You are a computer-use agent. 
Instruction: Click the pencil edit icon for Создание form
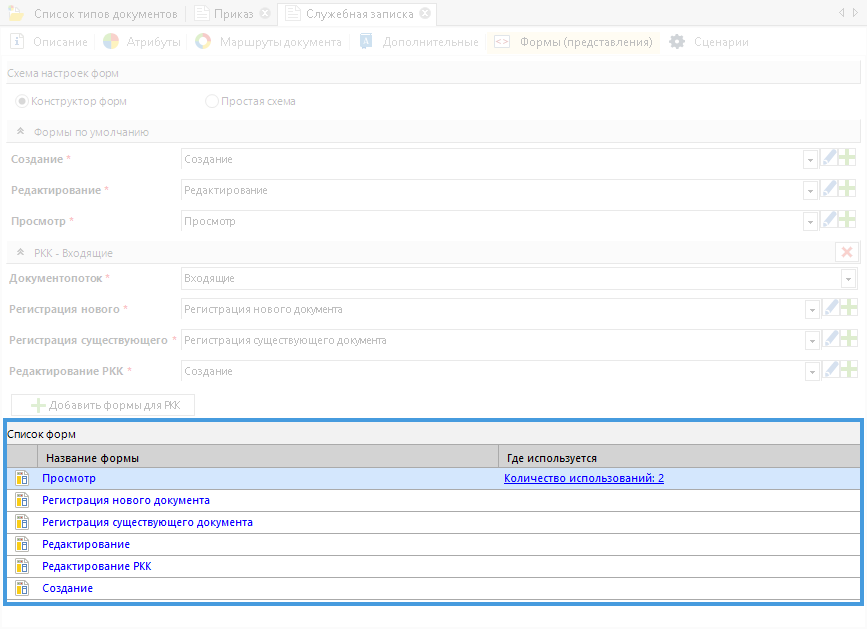829,159
